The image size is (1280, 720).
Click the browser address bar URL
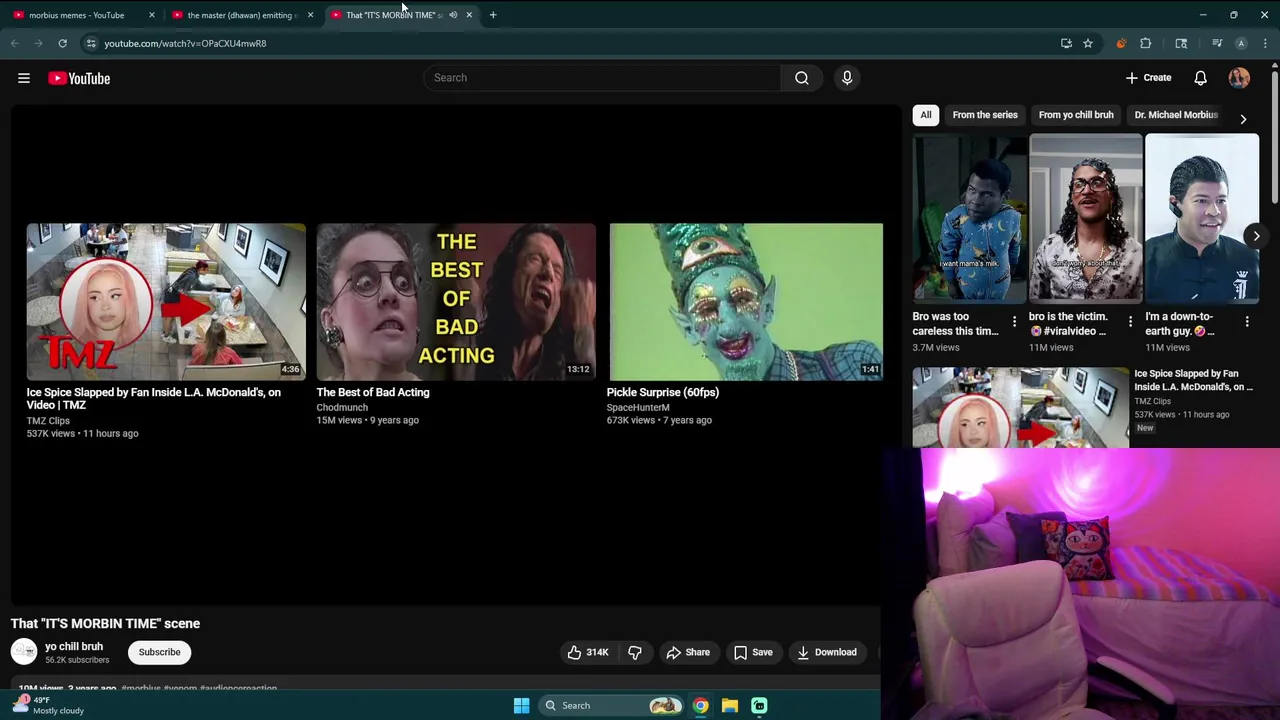(185, 43)
